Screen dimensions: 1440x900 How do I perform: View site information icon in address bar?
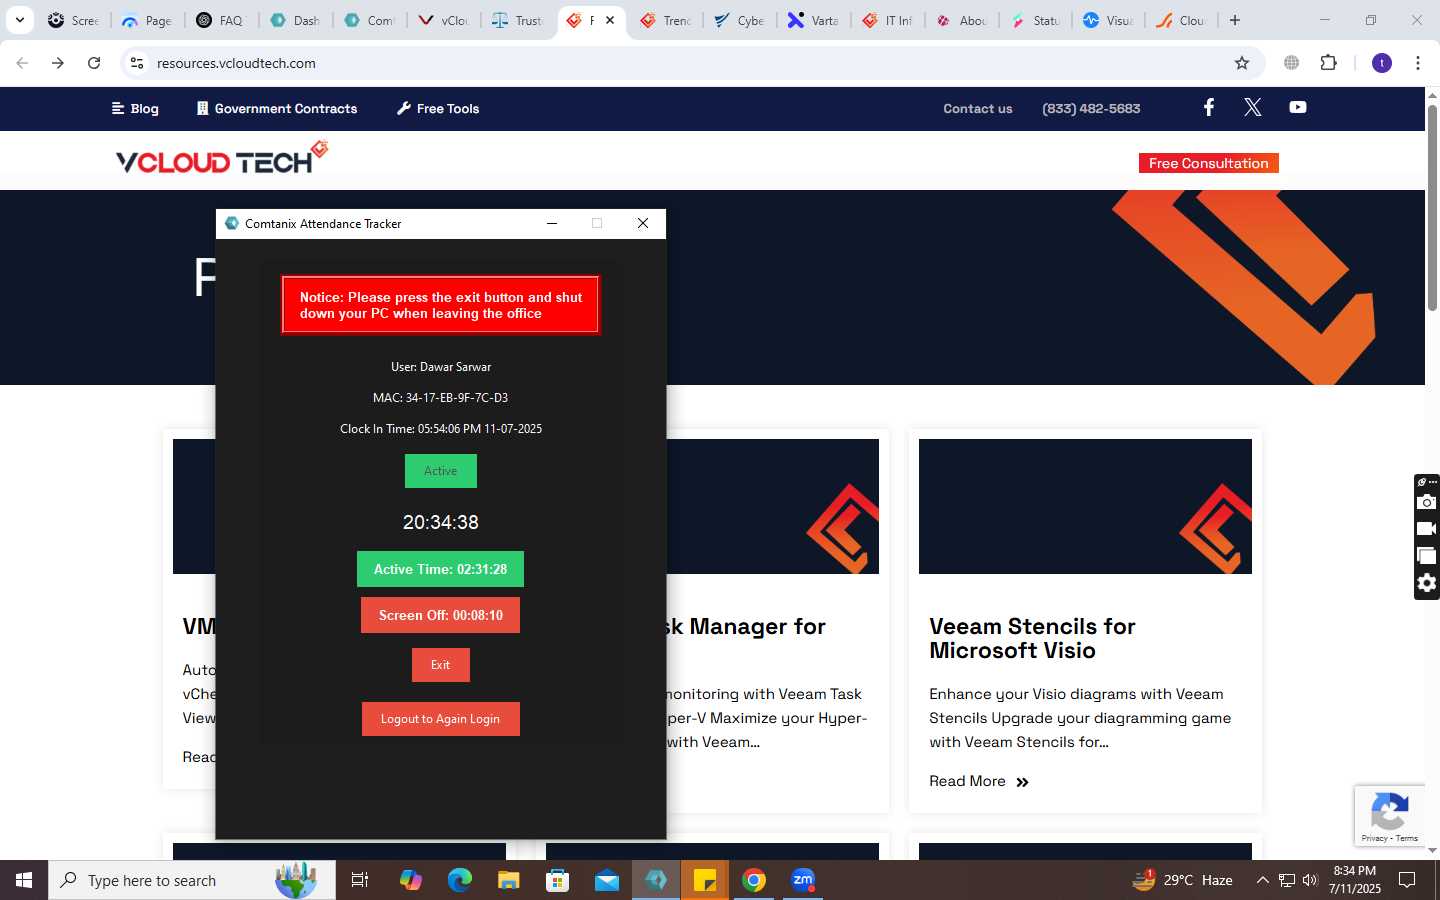pyautogui.click(x=137, y=63)
